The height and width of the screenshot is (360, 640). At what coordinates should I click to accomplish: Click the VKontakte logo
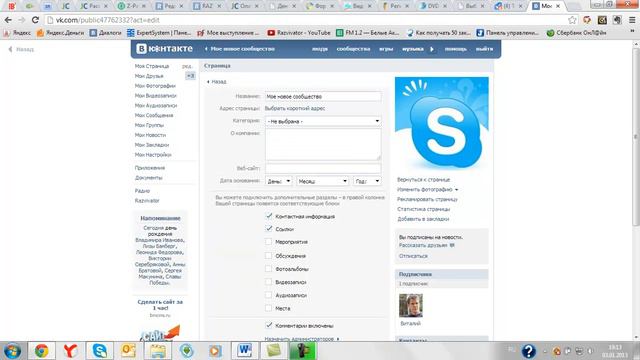click(x=164, y=49)
